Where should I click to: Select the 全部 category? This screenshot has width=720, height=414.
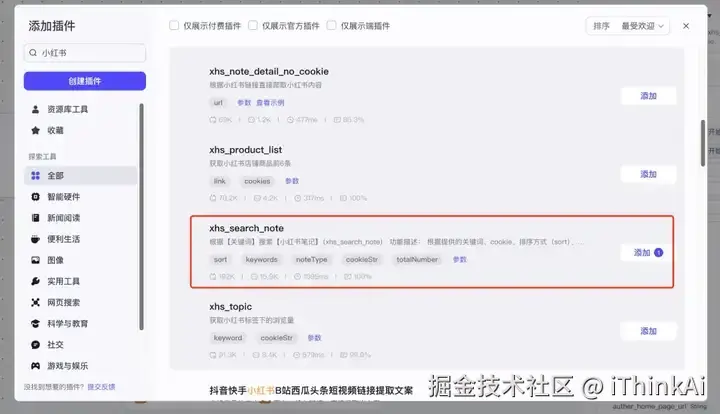coord(81,175)
